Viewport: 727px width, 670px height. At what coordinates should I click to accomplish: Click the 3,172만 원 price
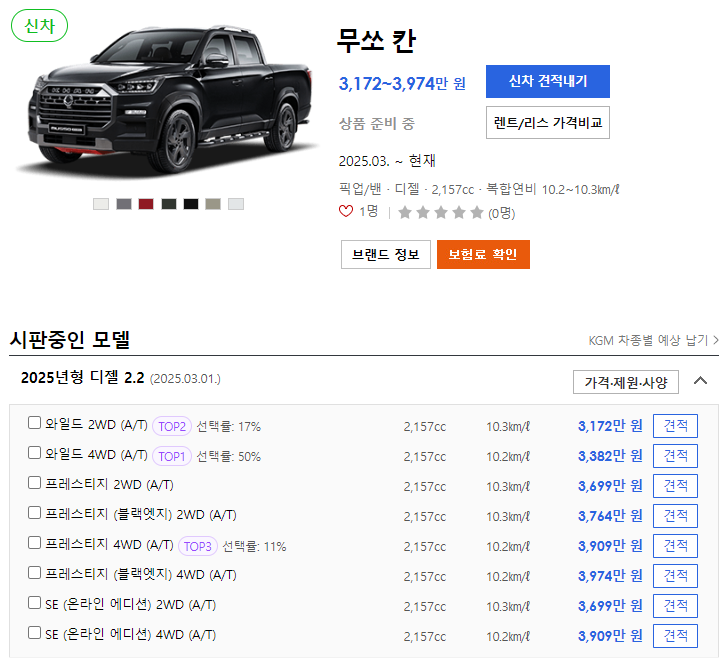610,426
